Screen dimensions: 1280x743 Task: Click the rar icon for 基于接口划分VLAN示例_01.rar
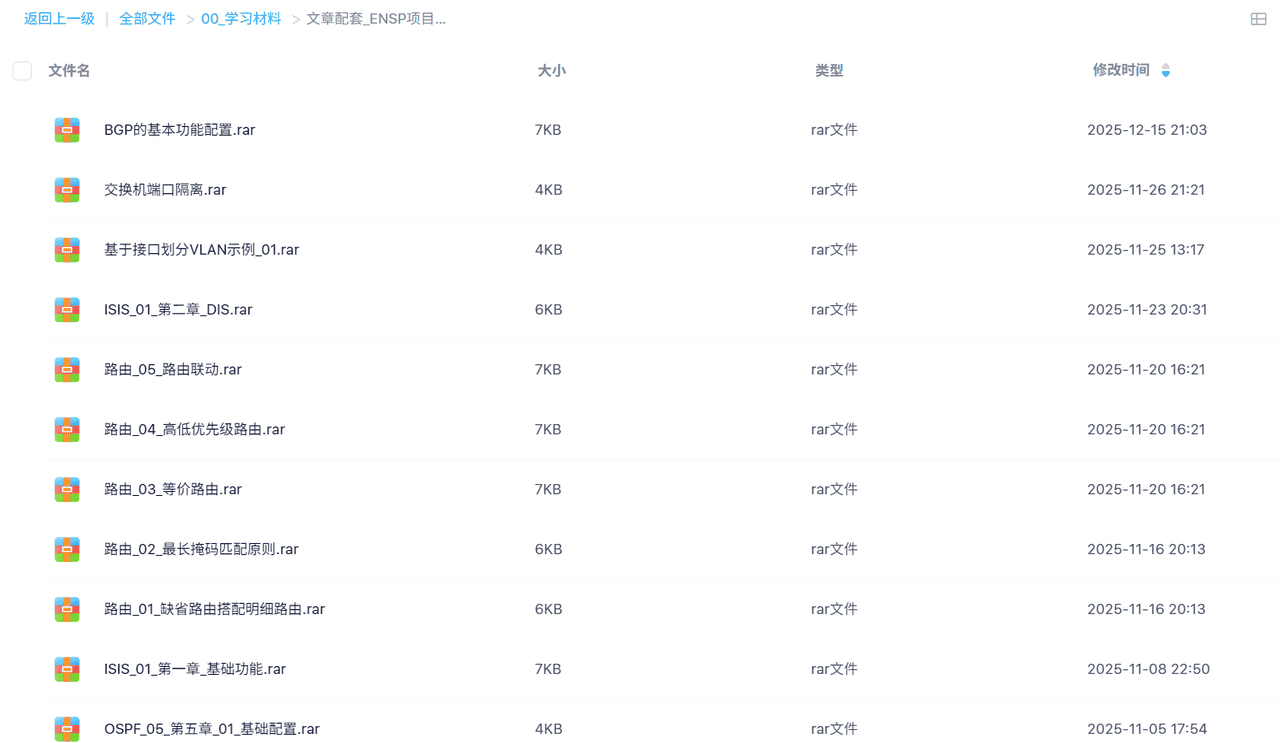pos(67,250)
